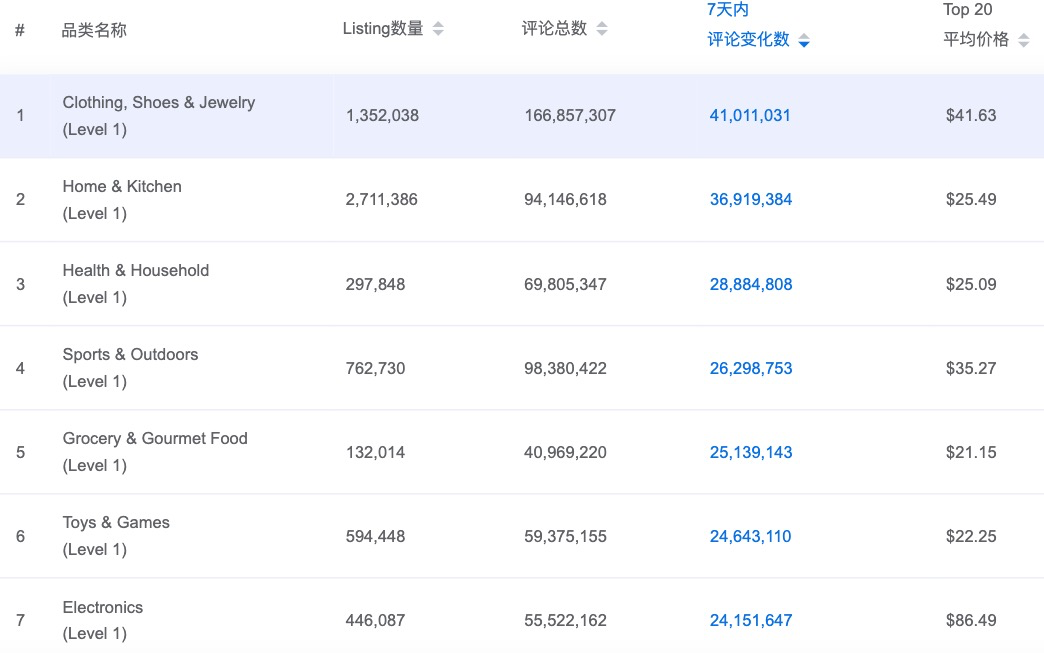Open the 41,011,031 review change link
Viewport: 1044px width, 653px height.
pyautogui.click(x=750, y=115)
